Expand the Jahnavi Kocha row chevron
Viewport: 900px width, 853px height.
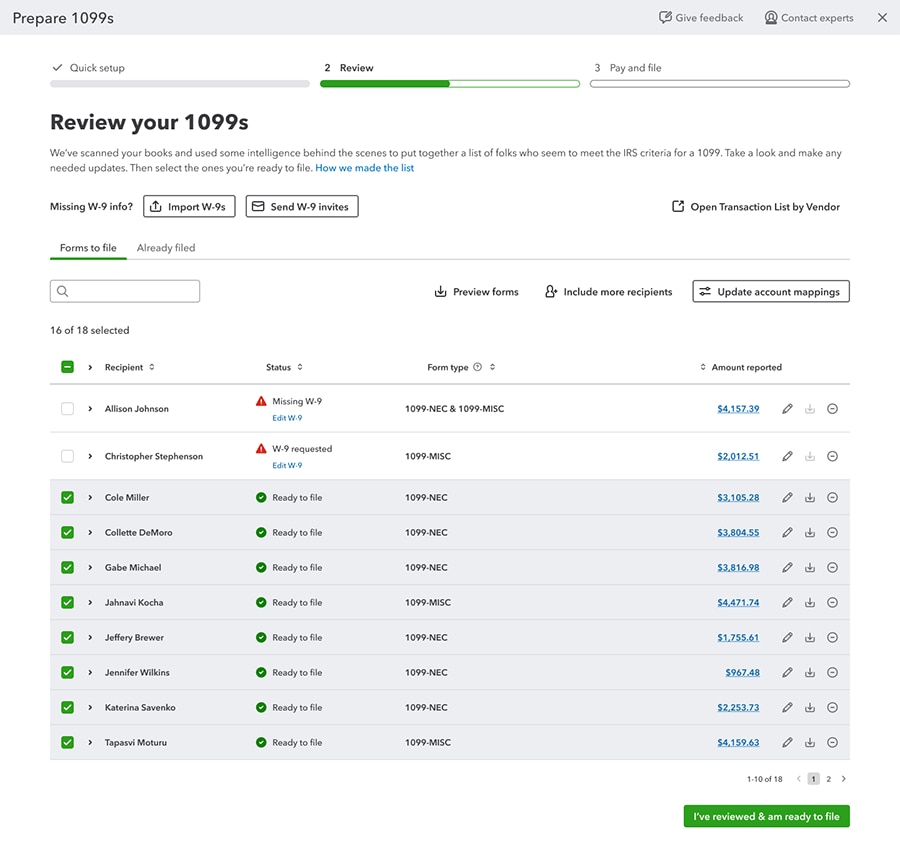(90, 603)
